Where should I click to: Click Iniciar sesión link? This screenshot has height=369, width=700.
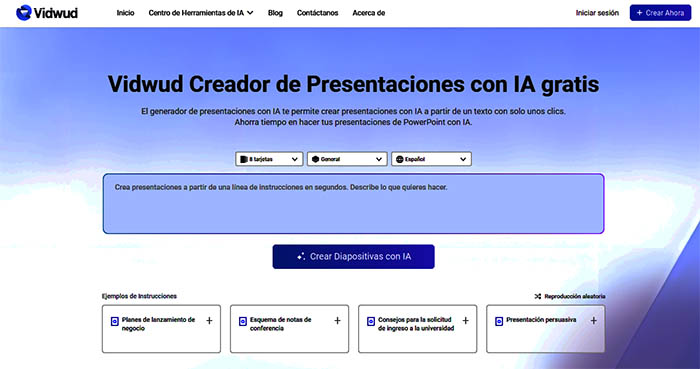pyautogui.click(x=597, y=13)
